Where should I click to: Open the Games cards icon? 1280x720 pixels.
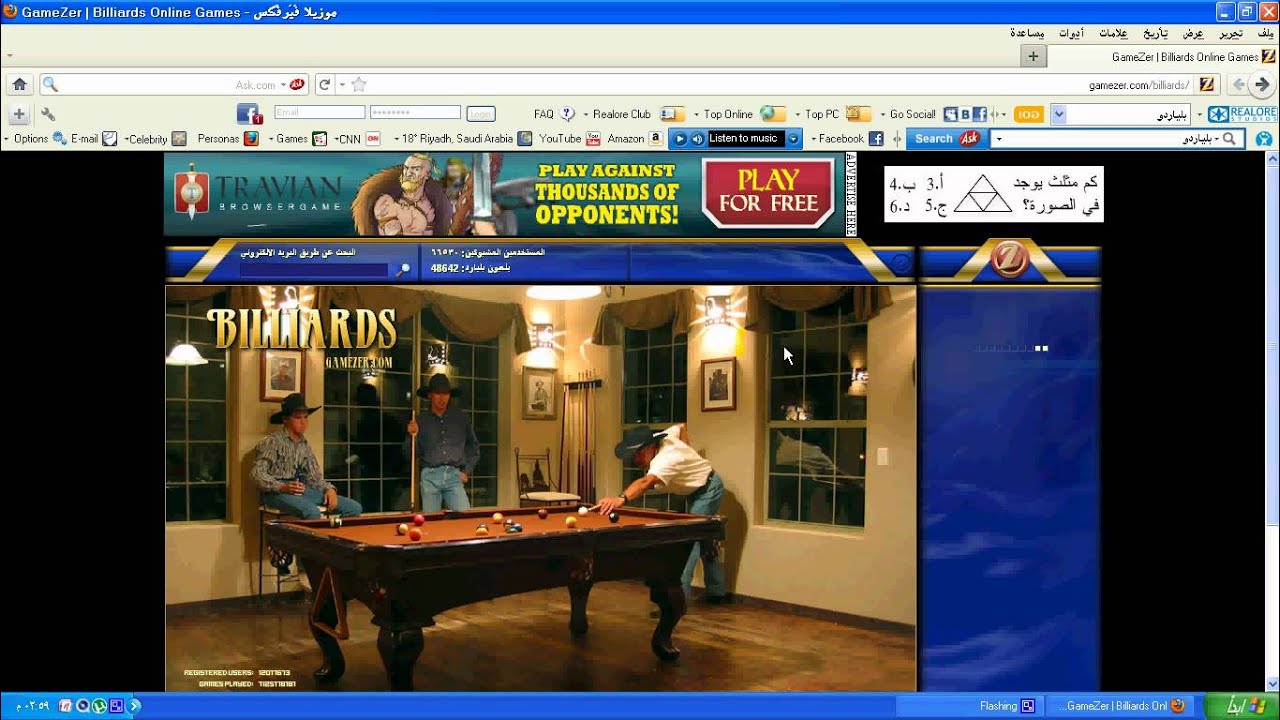click(320, 139)
